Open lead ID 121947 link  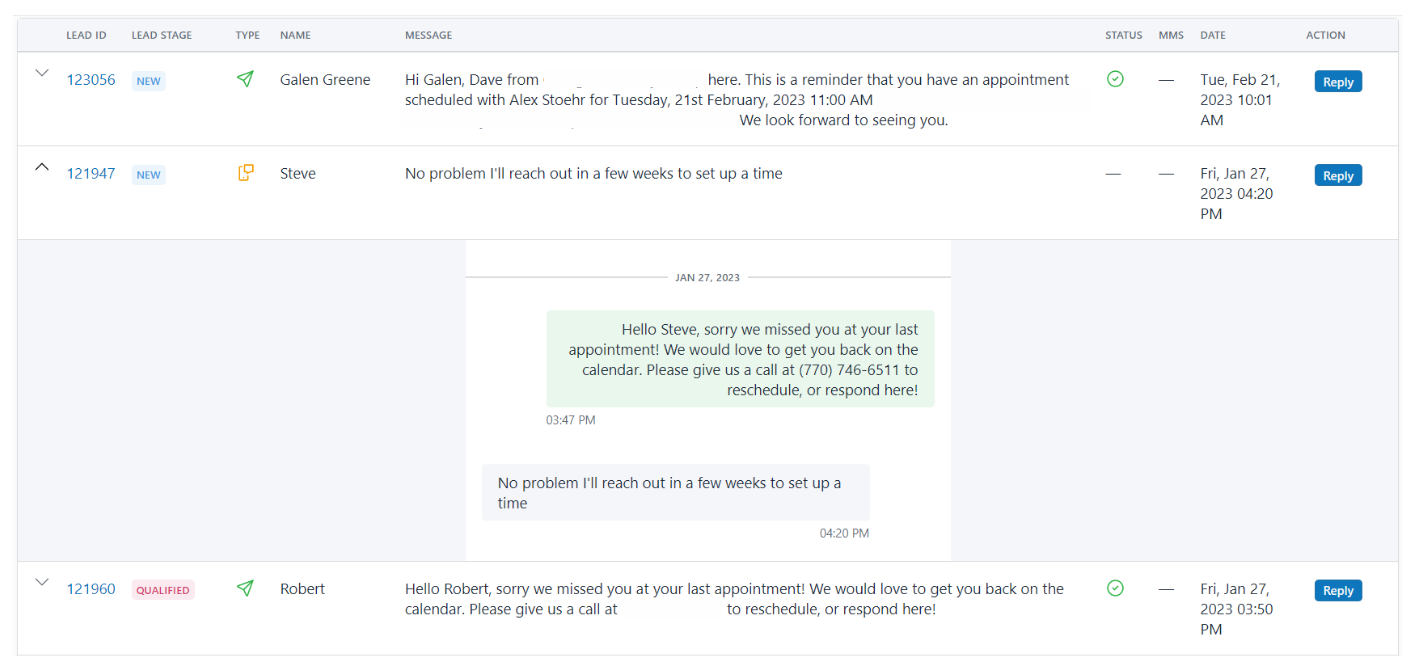91,173
